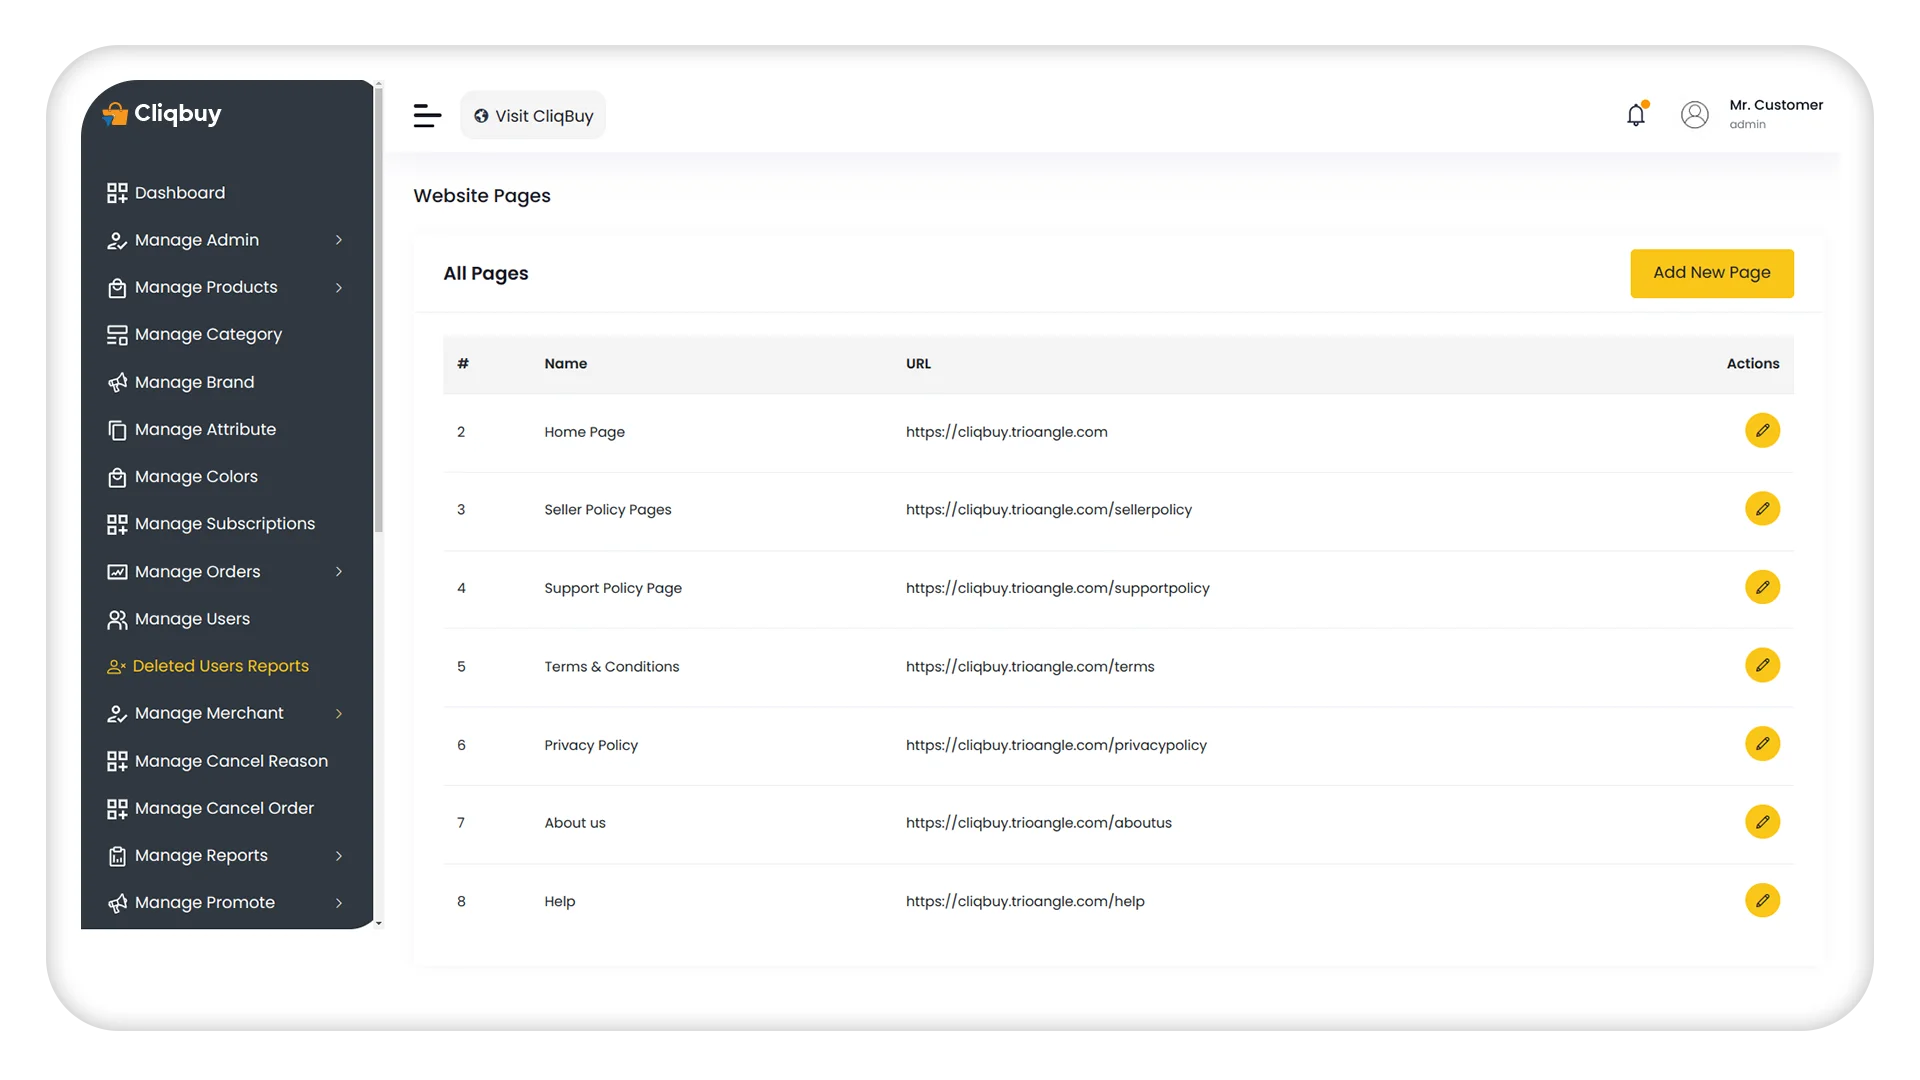Click the edit icon for Privacy Policy
Screen dimensions: 1920x1080
coord(1762,744)
